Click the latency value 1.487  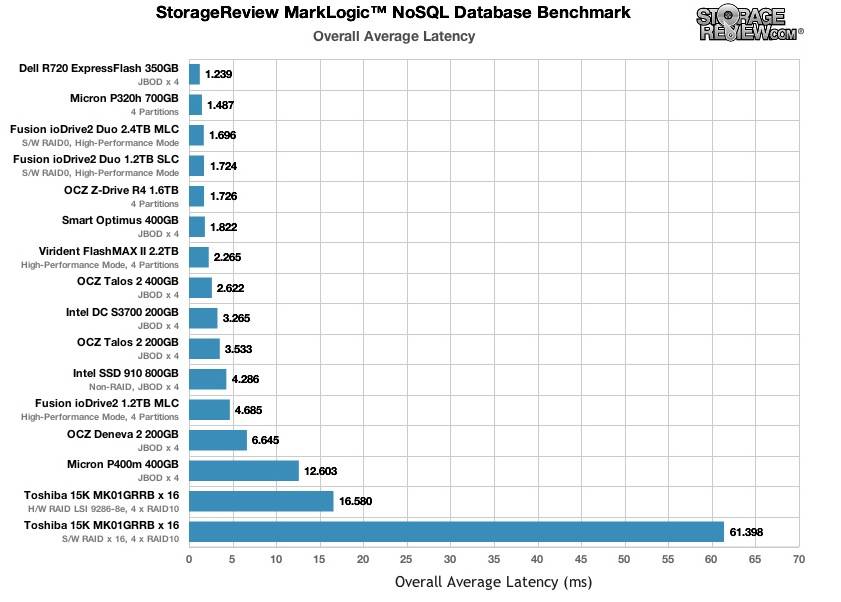pos(220,105)
